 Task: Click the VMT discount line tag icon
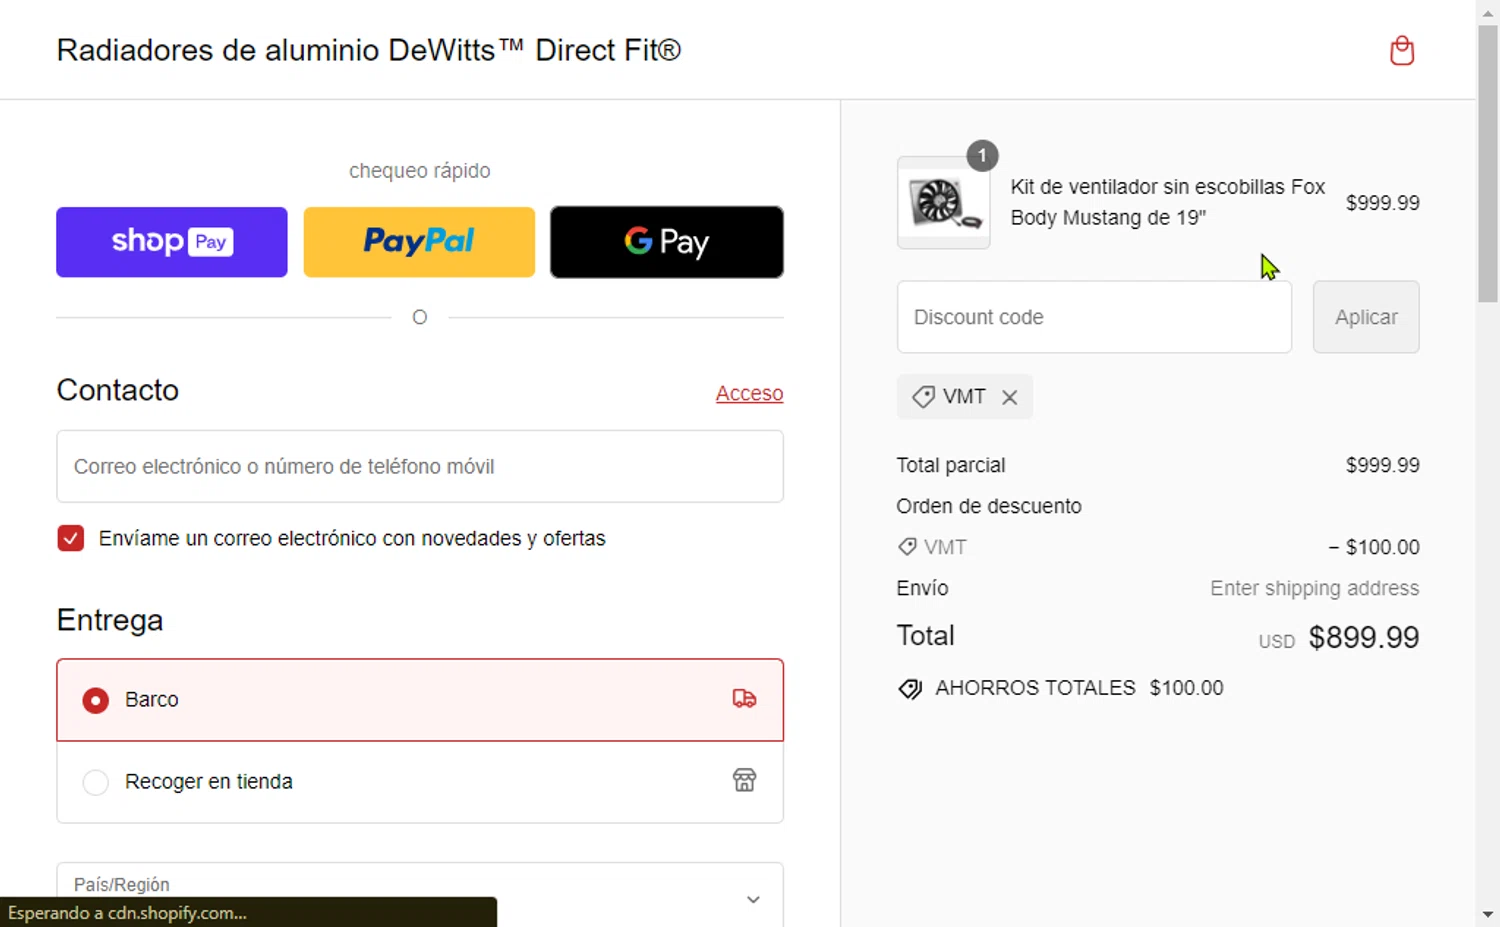pos(907,547)
